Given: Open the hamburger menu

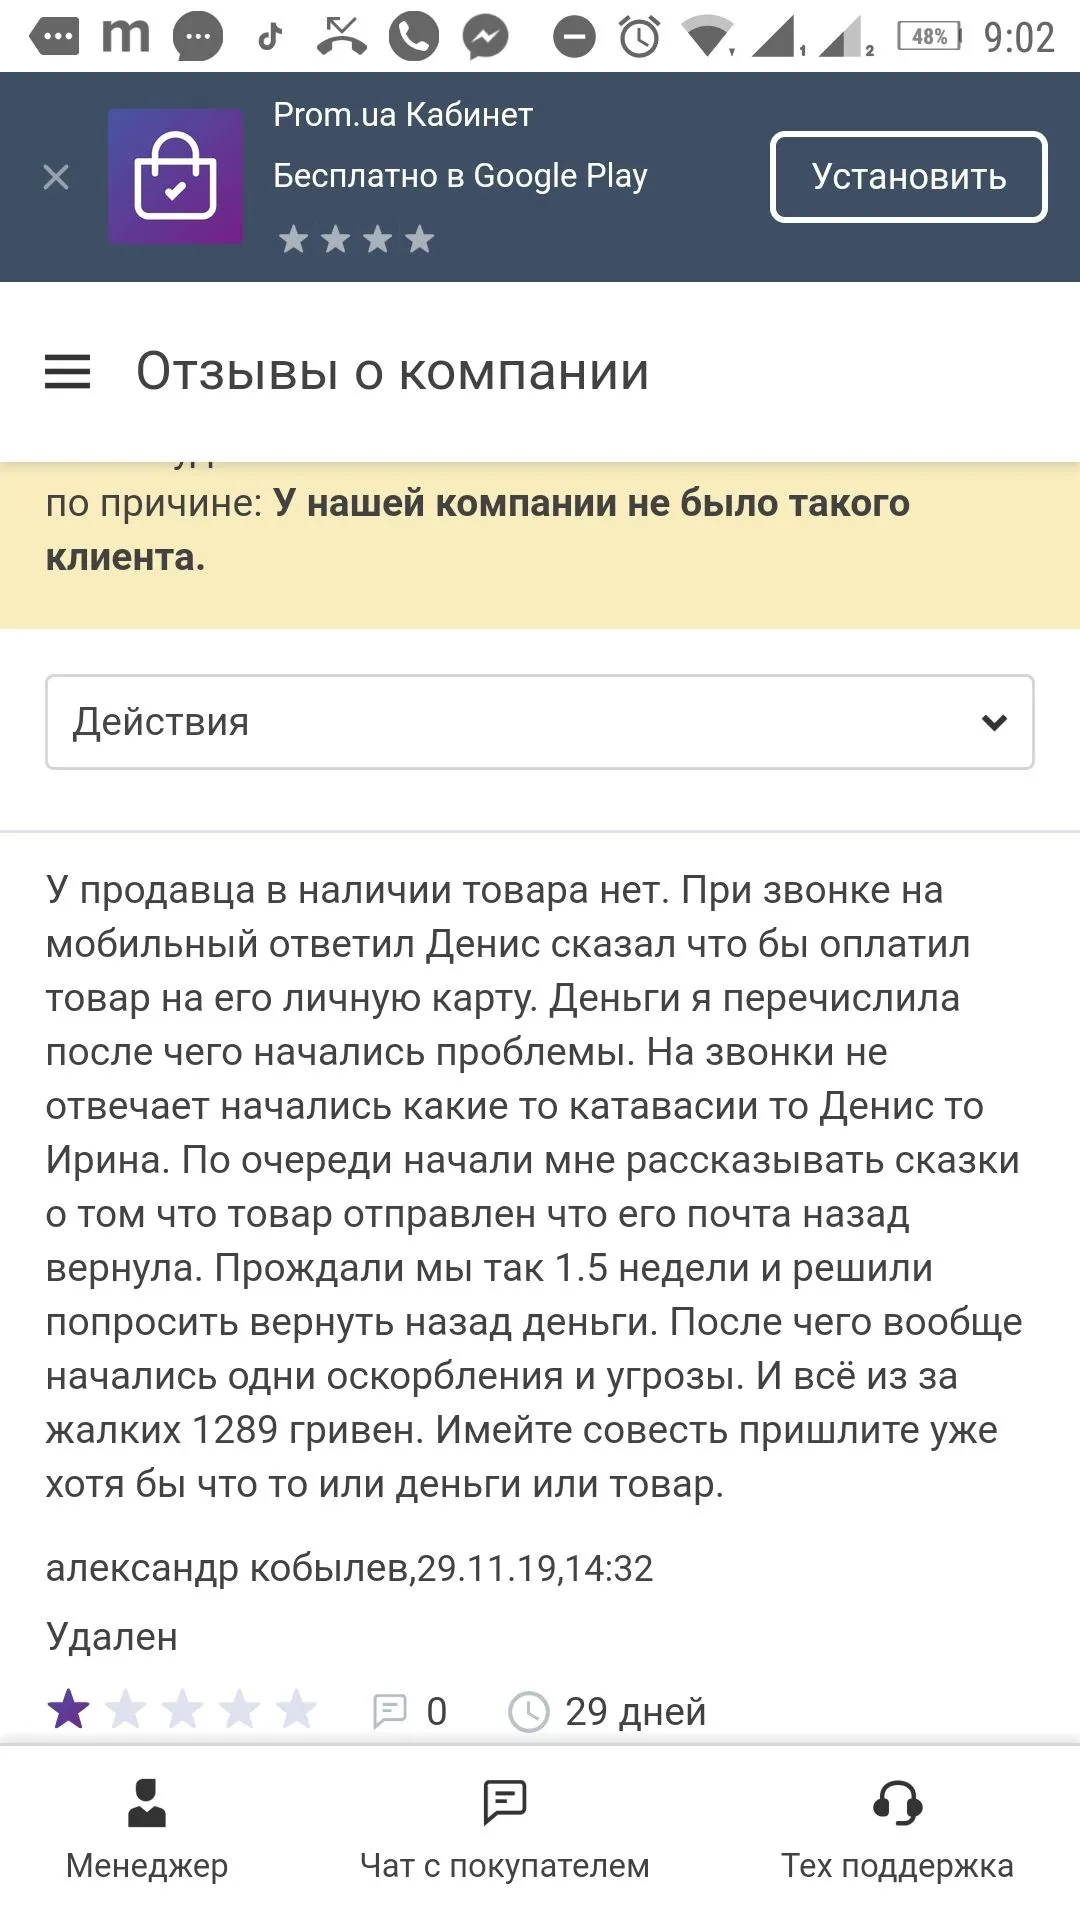Looking at the screenshot, I should 67,372.
